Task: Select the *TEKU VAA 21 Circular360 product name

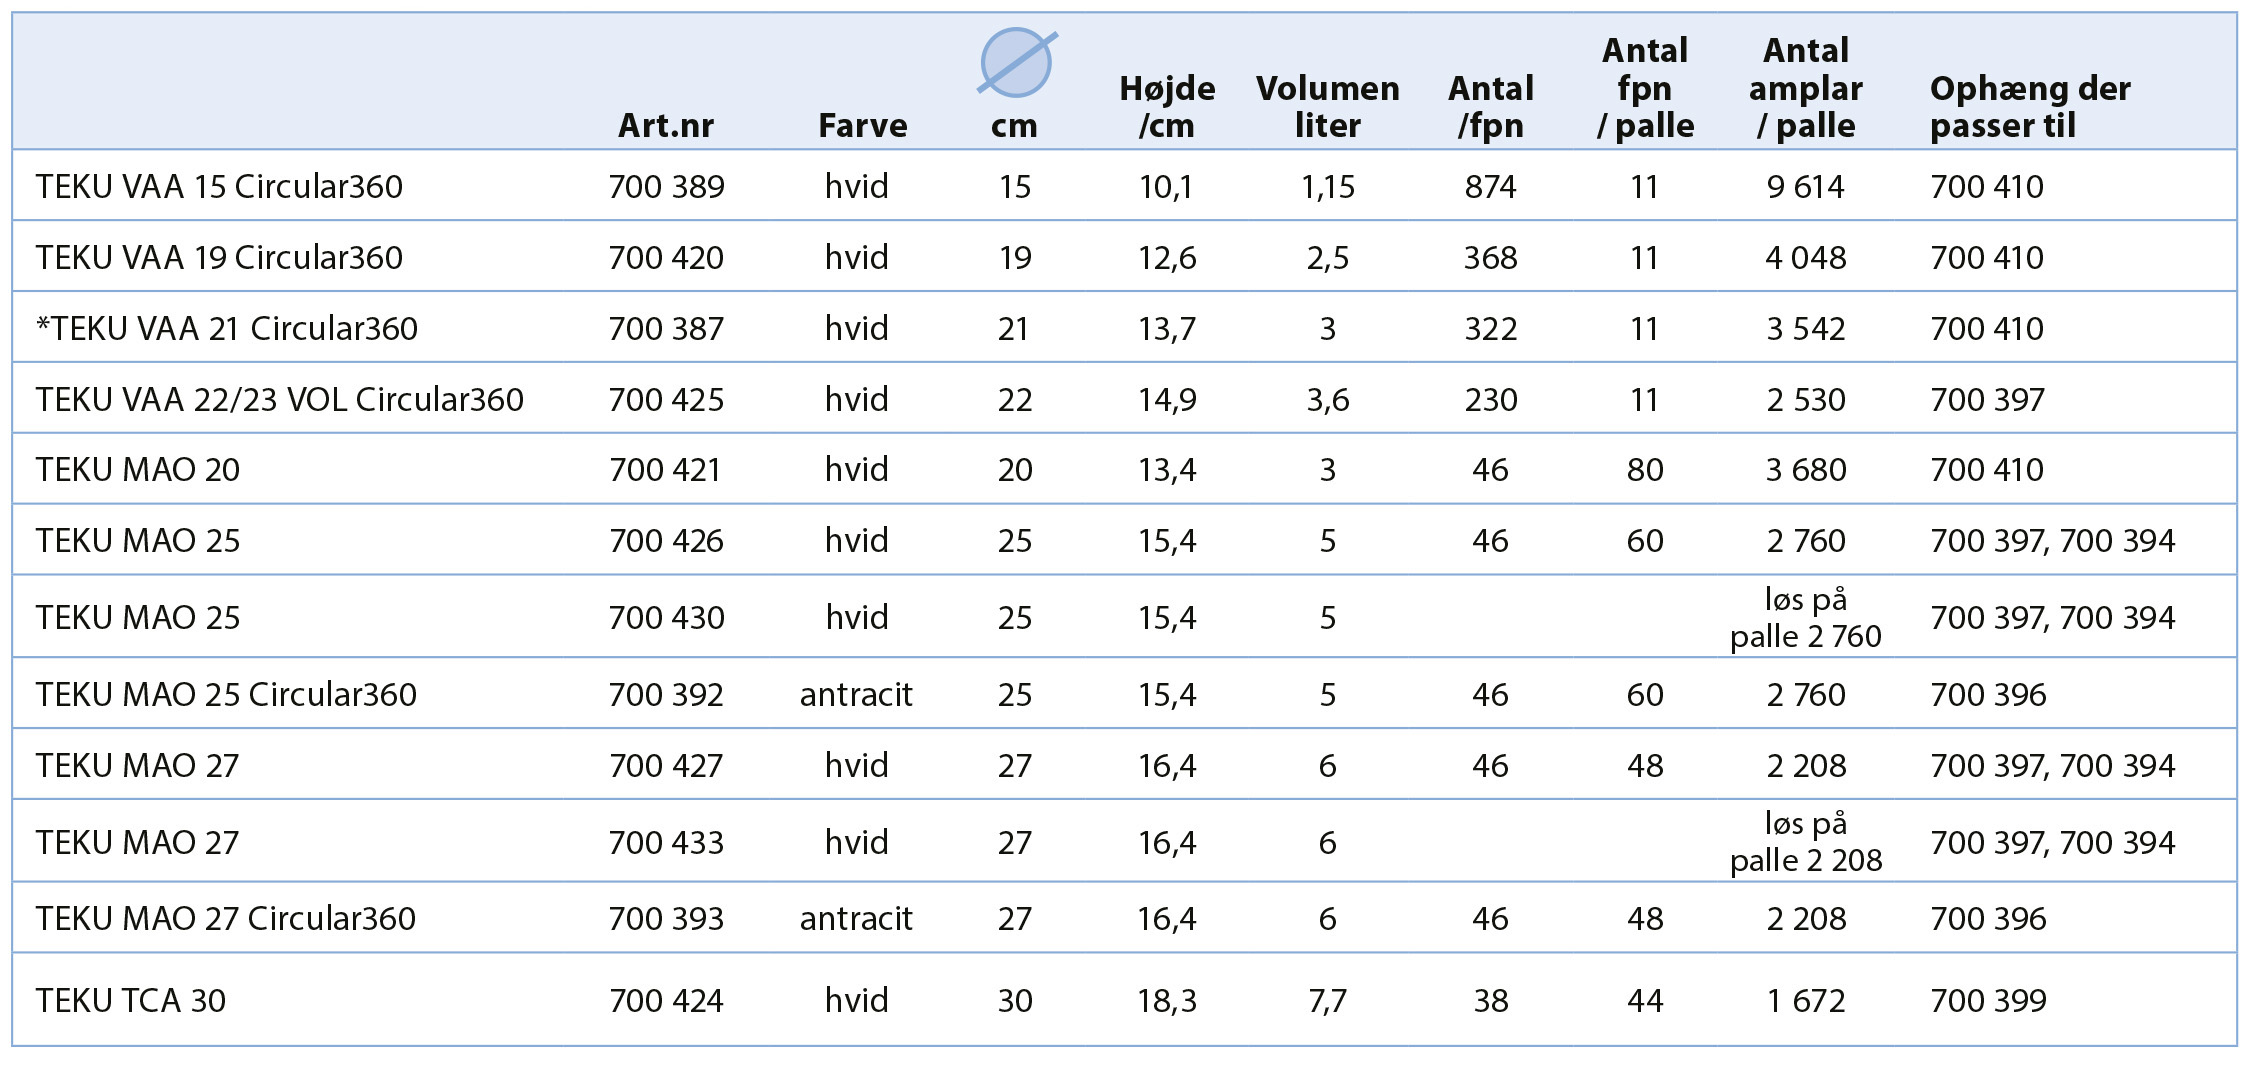Action: 226,329
